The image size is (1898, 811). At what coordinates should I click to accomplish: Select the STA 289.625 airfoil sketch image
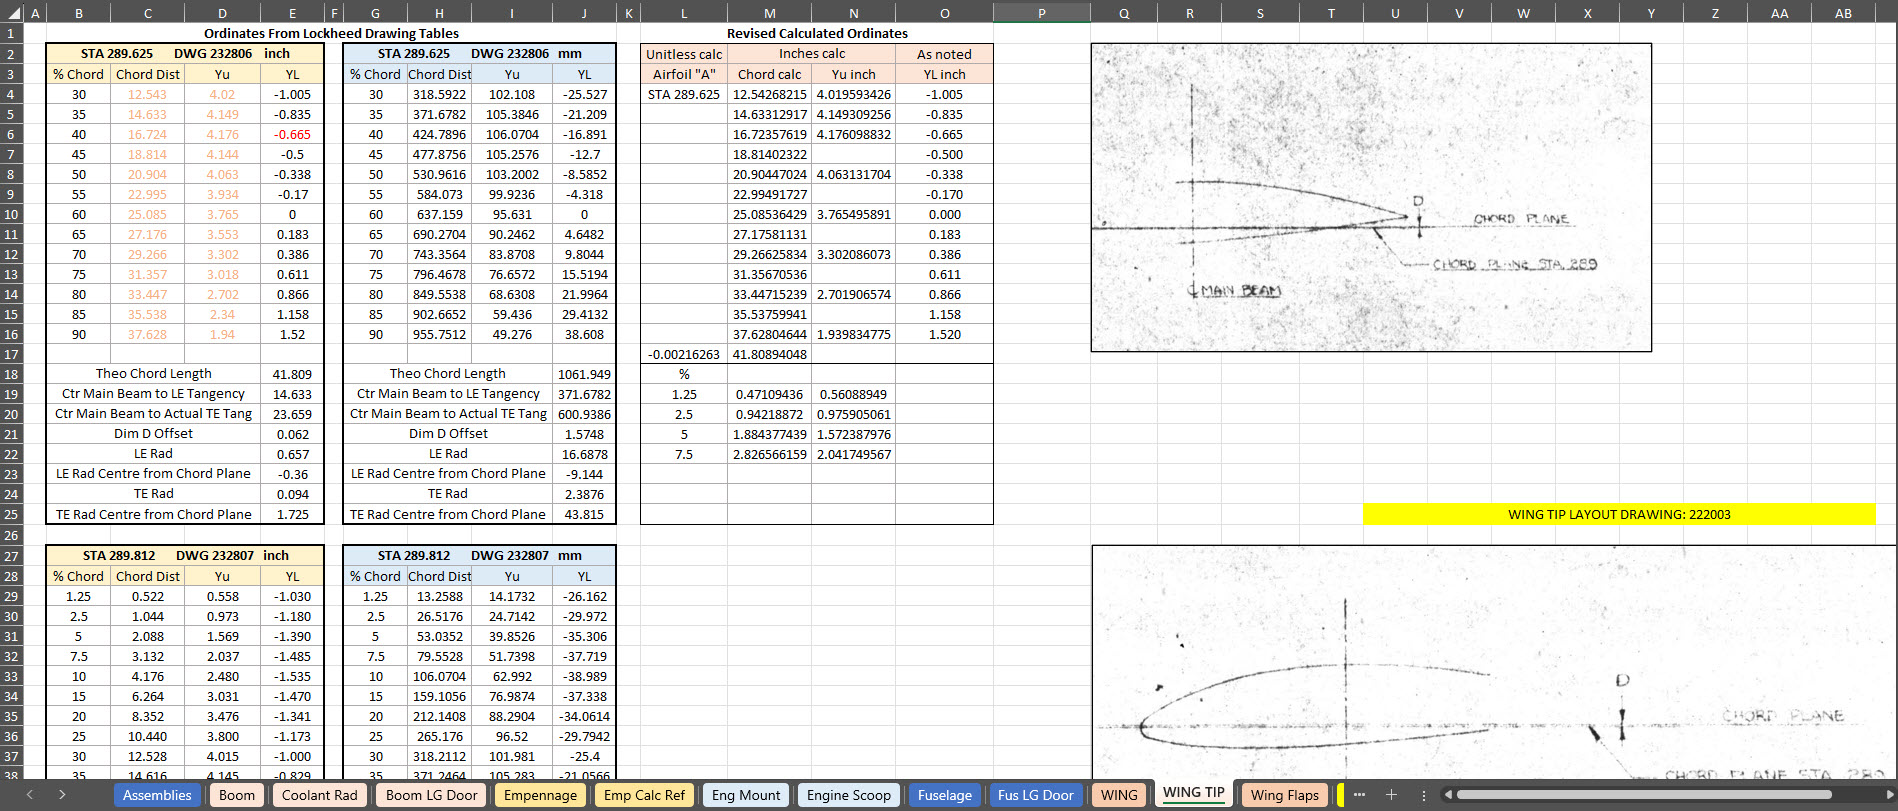point(1370,197)
